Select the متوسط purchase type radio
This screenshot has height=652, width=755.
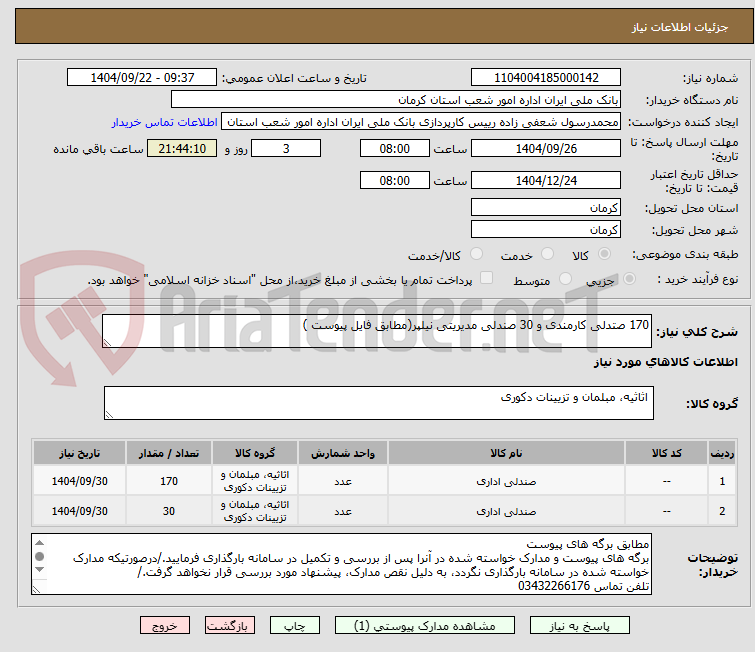pyautogui.click(x=565, y=278)
